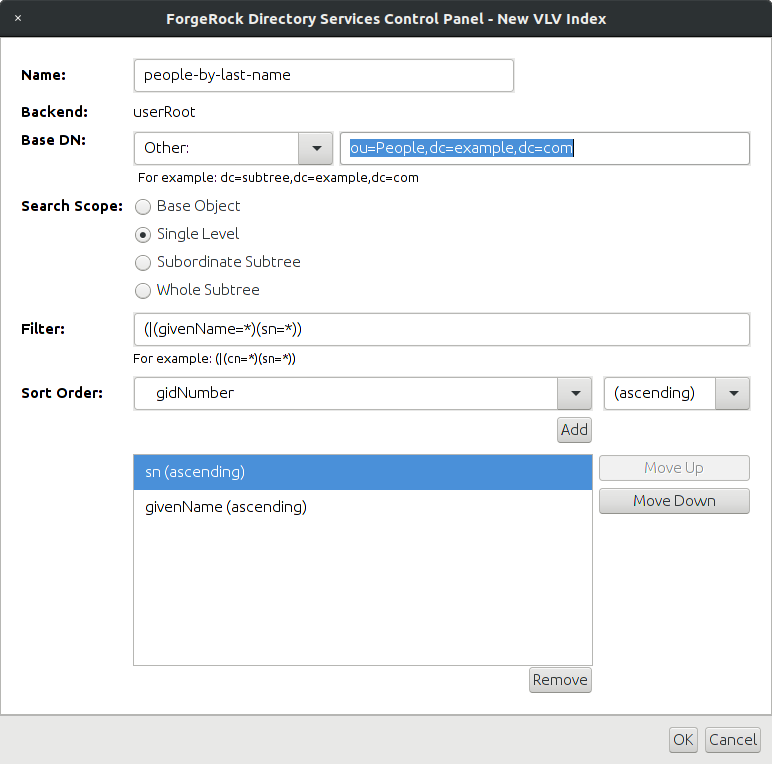Expand the gidNumber sort attribute dropdown
Screen dimensions: 772x764
pos(575,393)
